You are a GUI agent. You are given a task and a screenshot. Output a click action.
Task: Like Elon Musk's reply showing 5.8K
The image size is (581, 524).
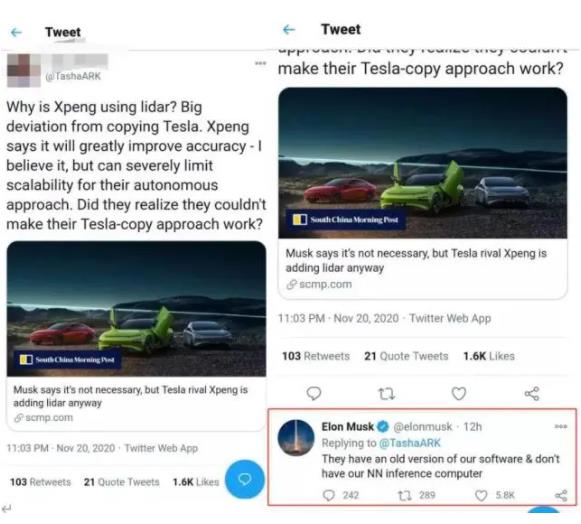tap(481, 495)
